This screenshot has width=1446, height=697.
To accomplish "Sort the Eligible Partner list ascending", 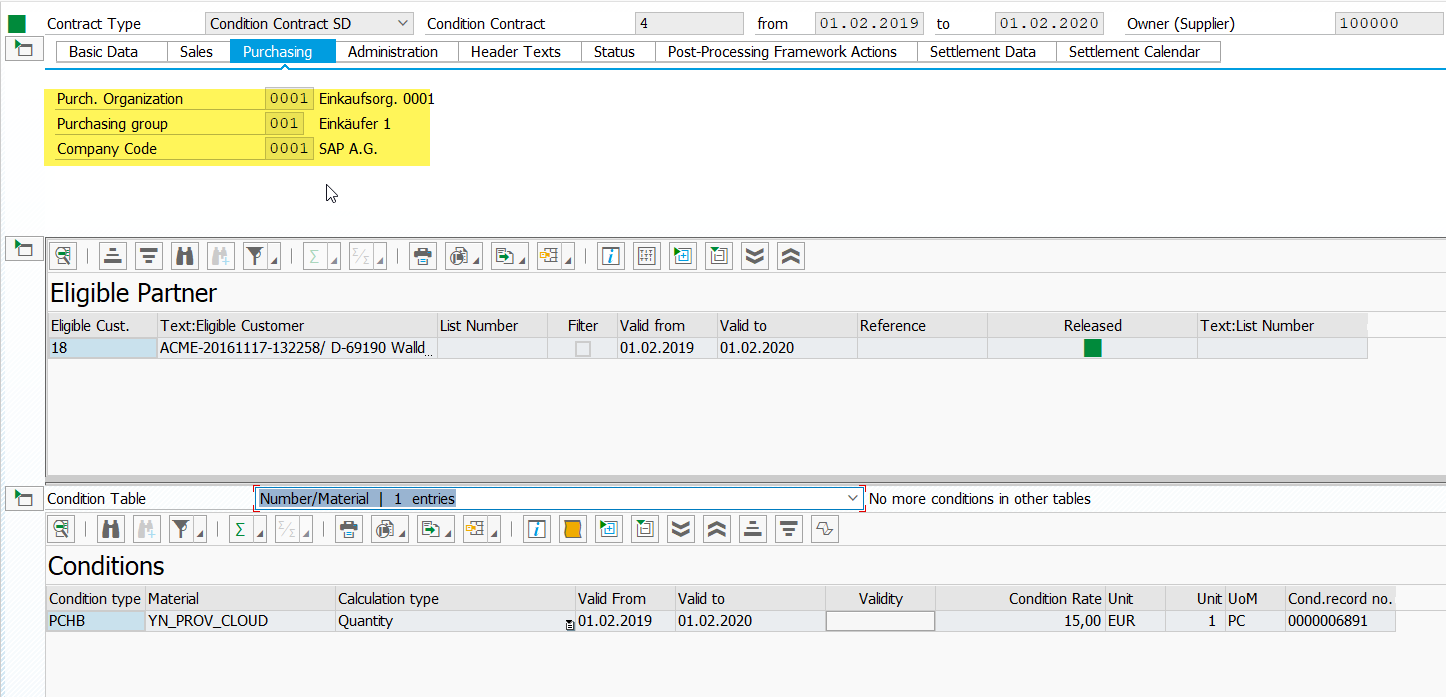I will (112, 255).
